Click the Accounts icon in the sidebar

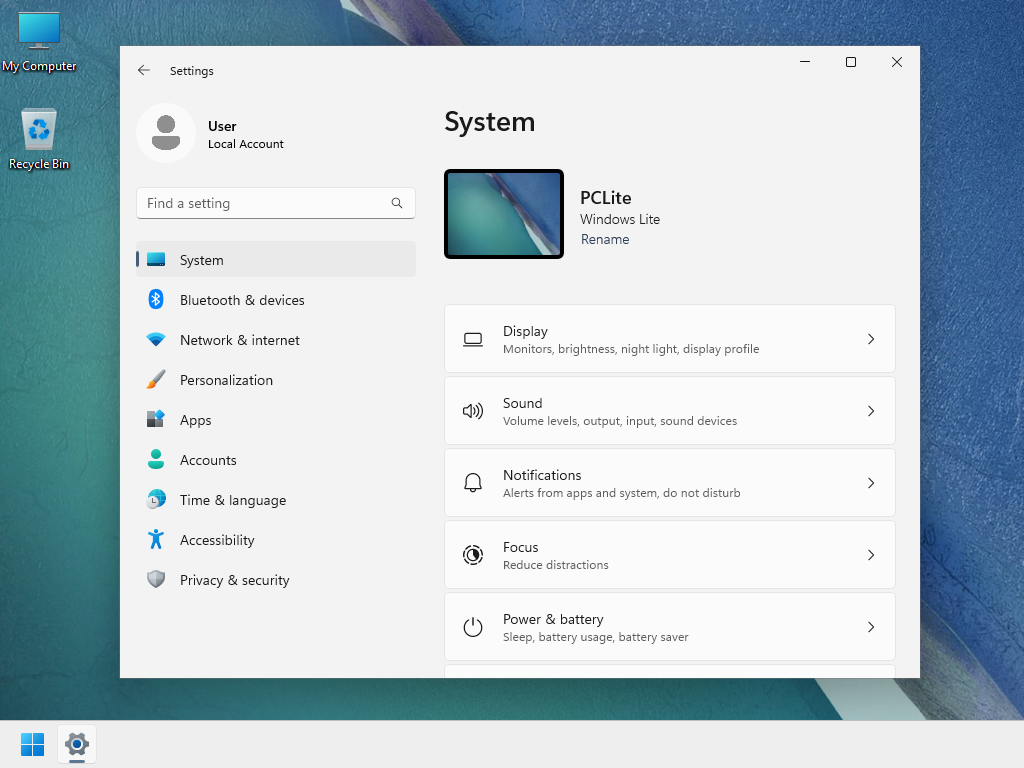click(157, 460)
